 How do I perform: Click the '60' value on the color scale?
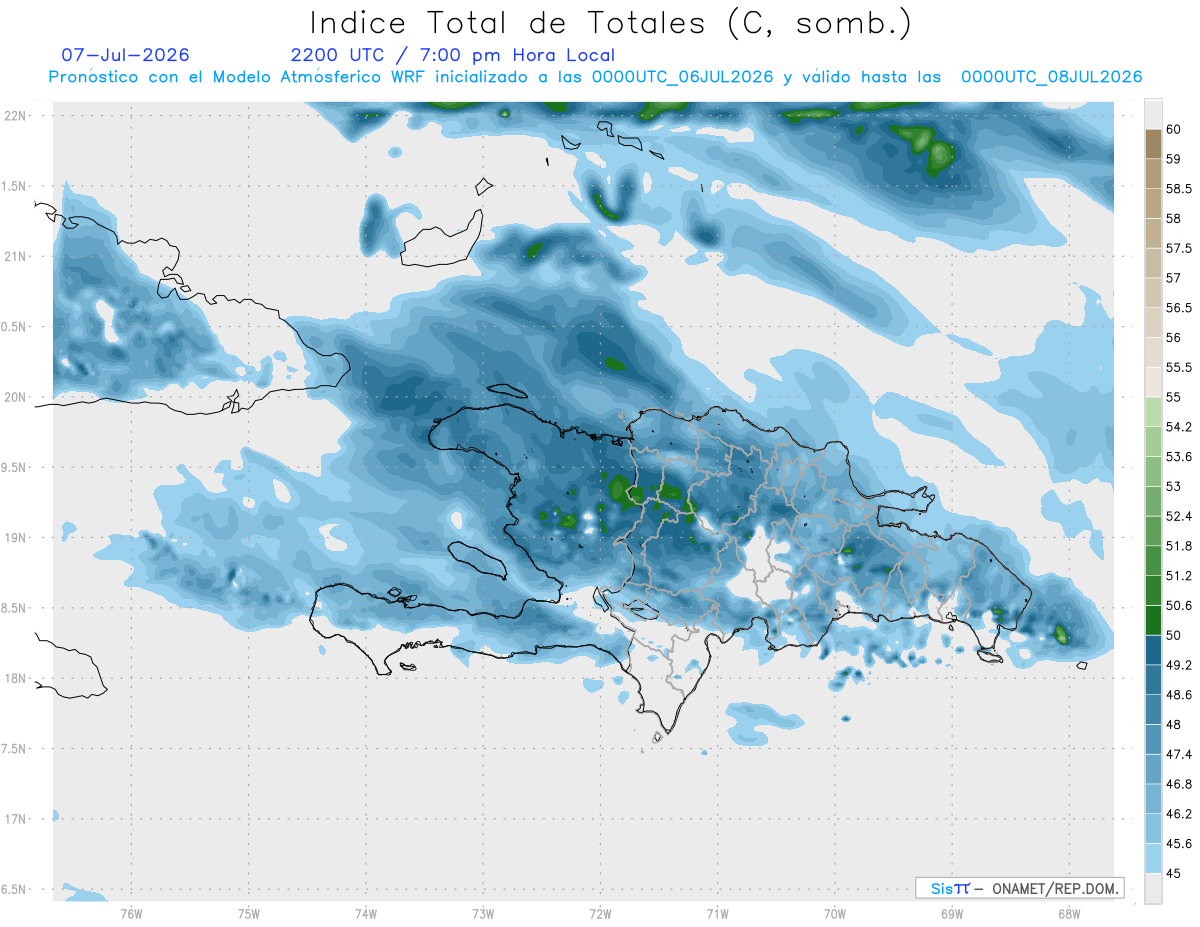(x=1174, y=129)
